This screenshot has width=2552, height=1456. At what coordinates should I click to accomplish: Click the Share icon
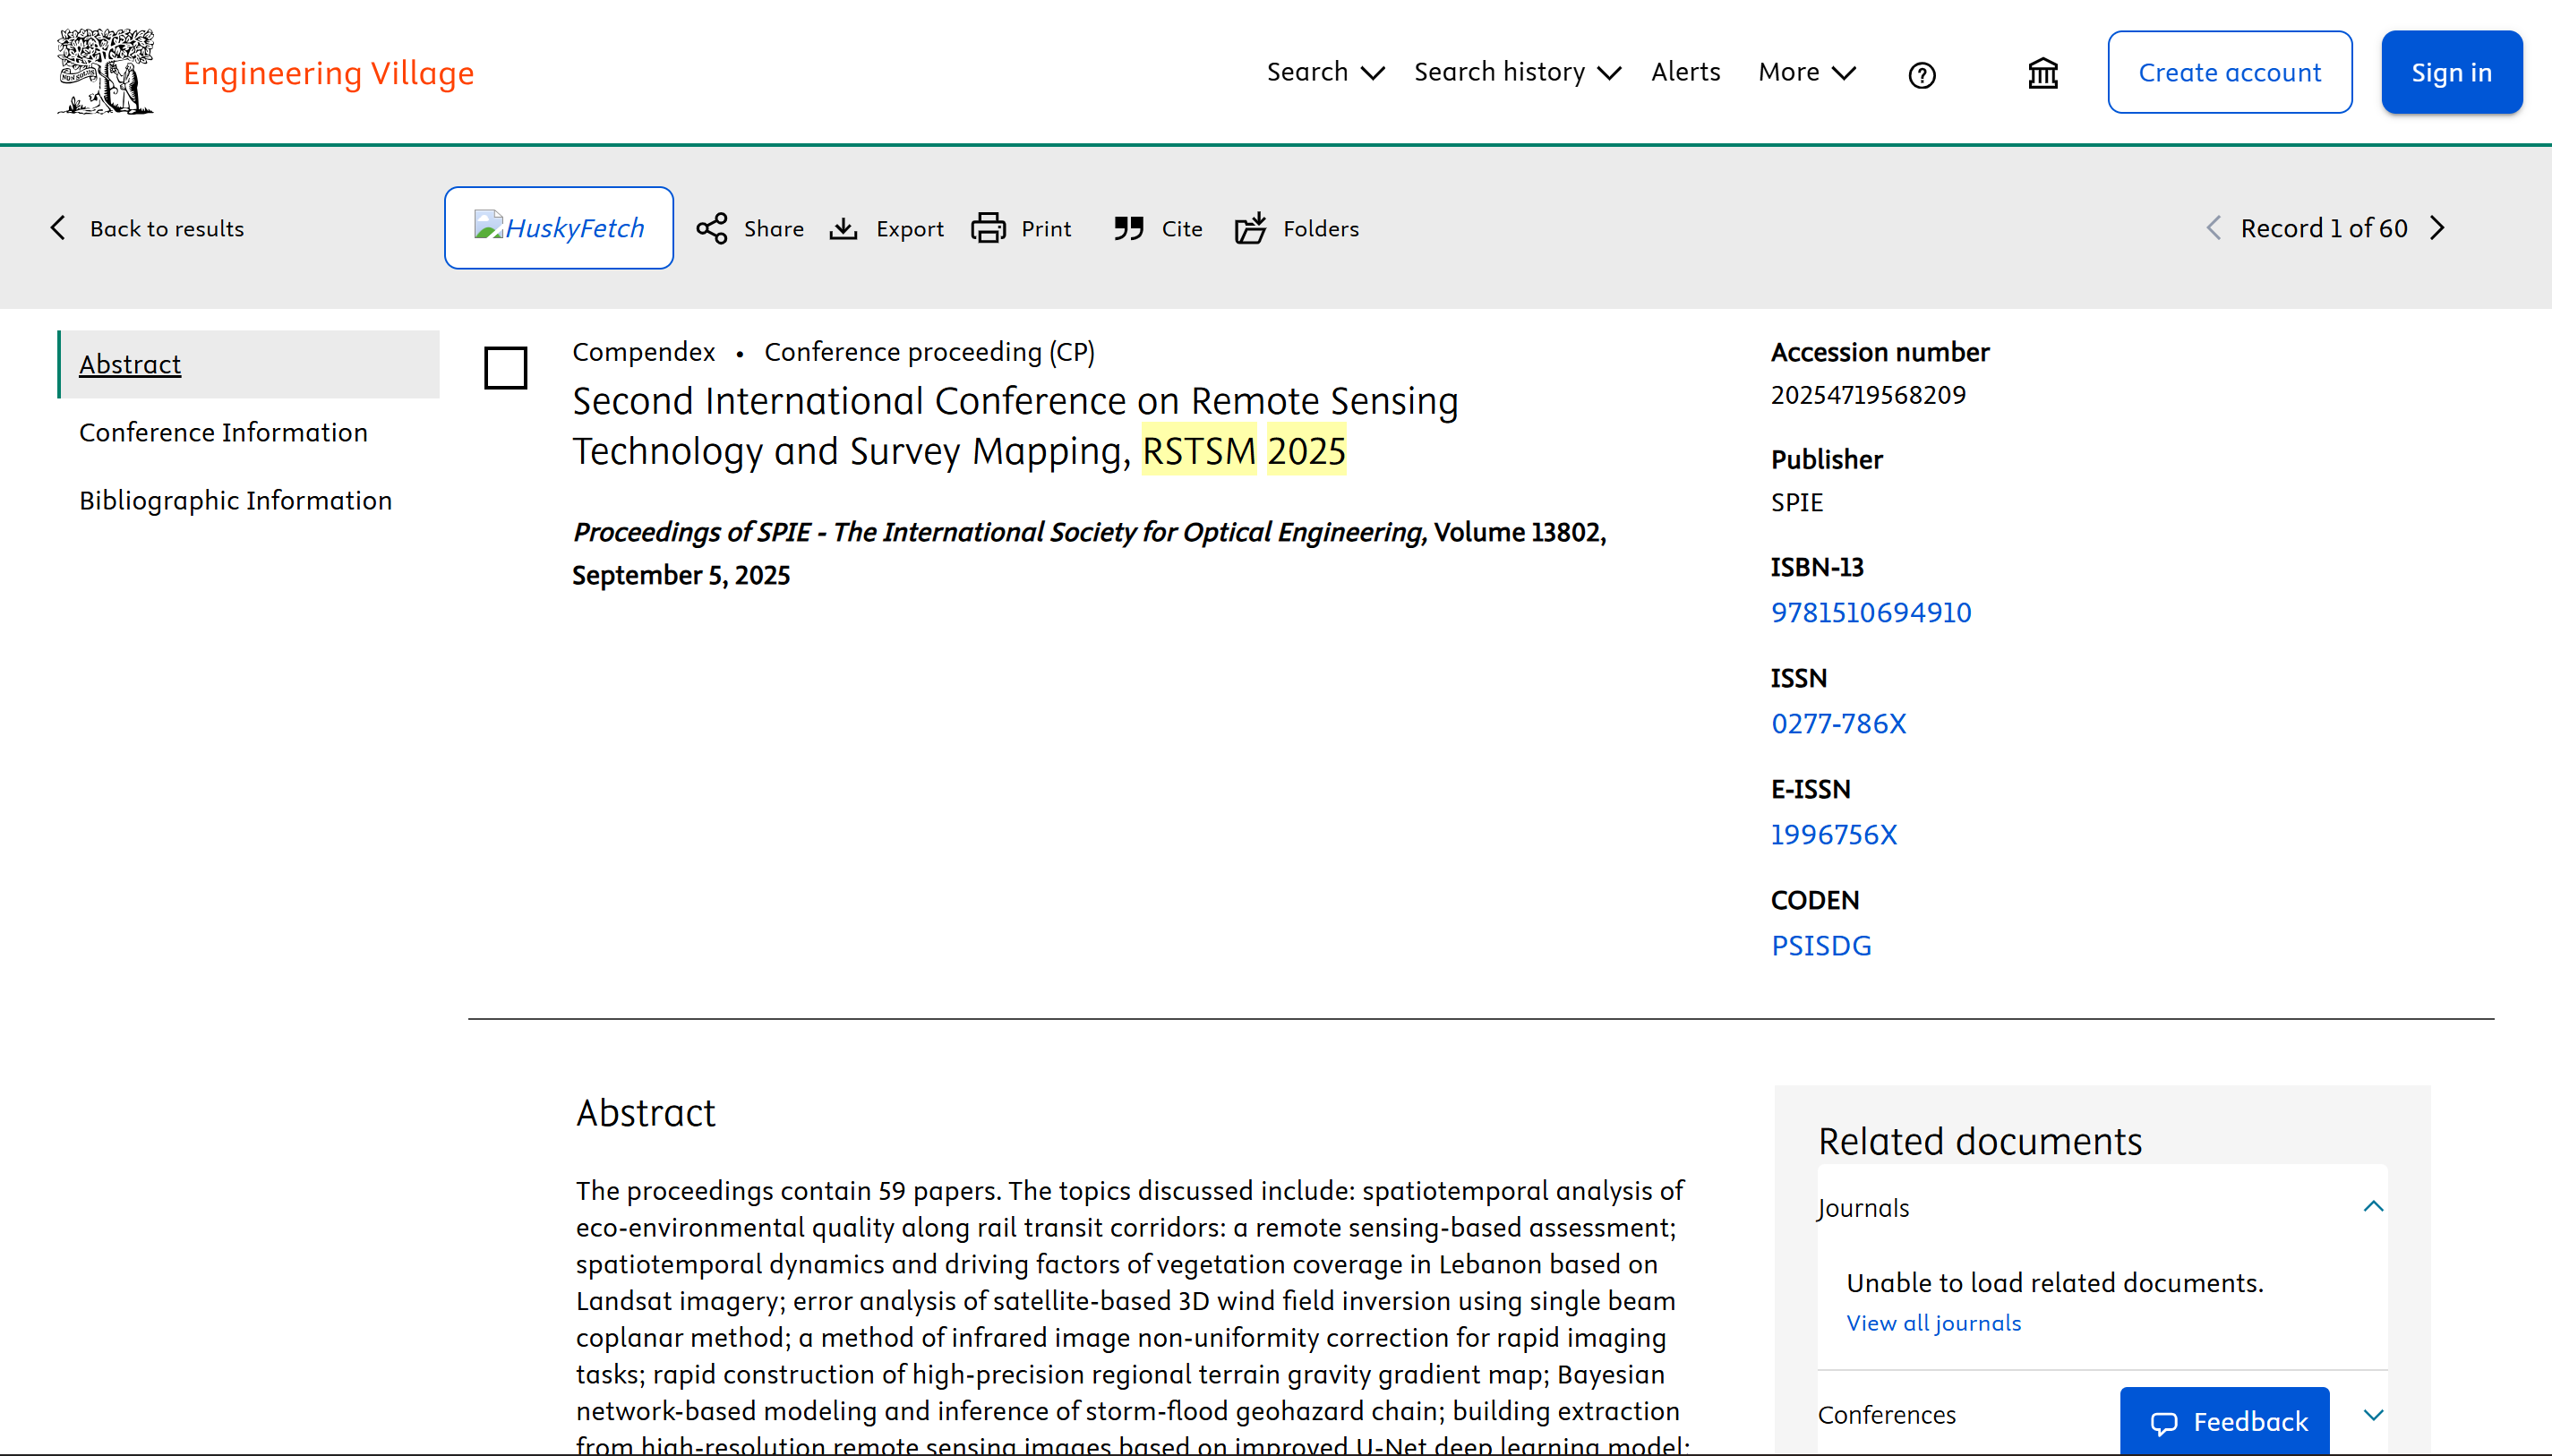712,228
